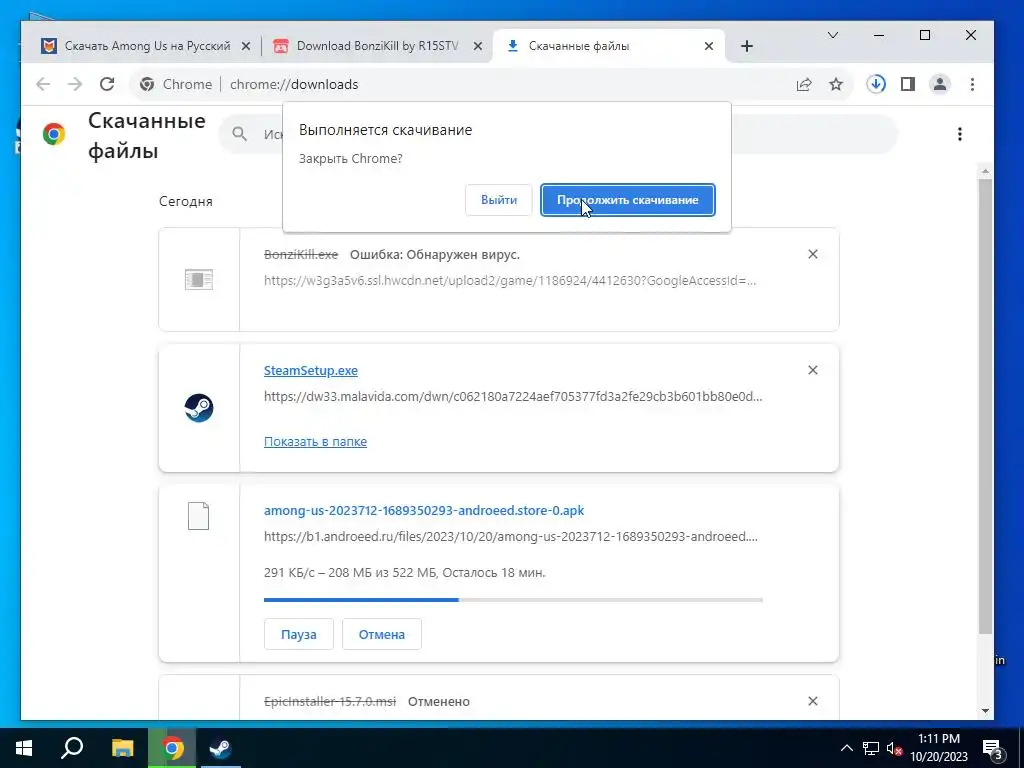This screenshot has width=1024, height=768.
Task: Click the scrollbar up arrow
Action: (x=985, y=171)
